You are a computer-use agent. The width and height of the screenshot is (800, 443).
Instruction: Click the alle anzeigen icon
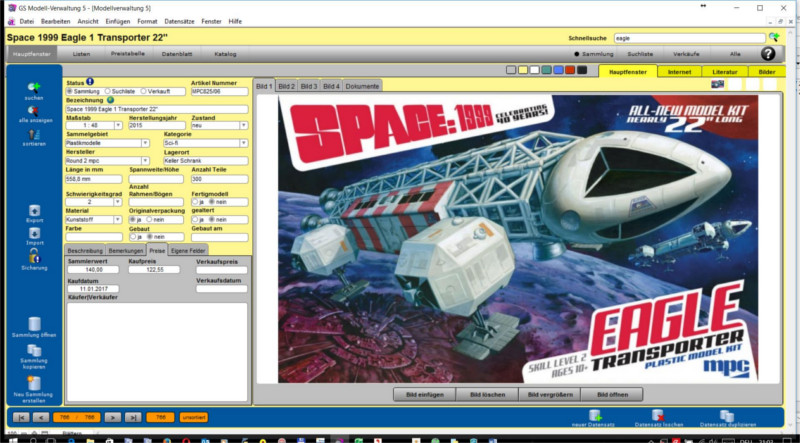[34, 111]
